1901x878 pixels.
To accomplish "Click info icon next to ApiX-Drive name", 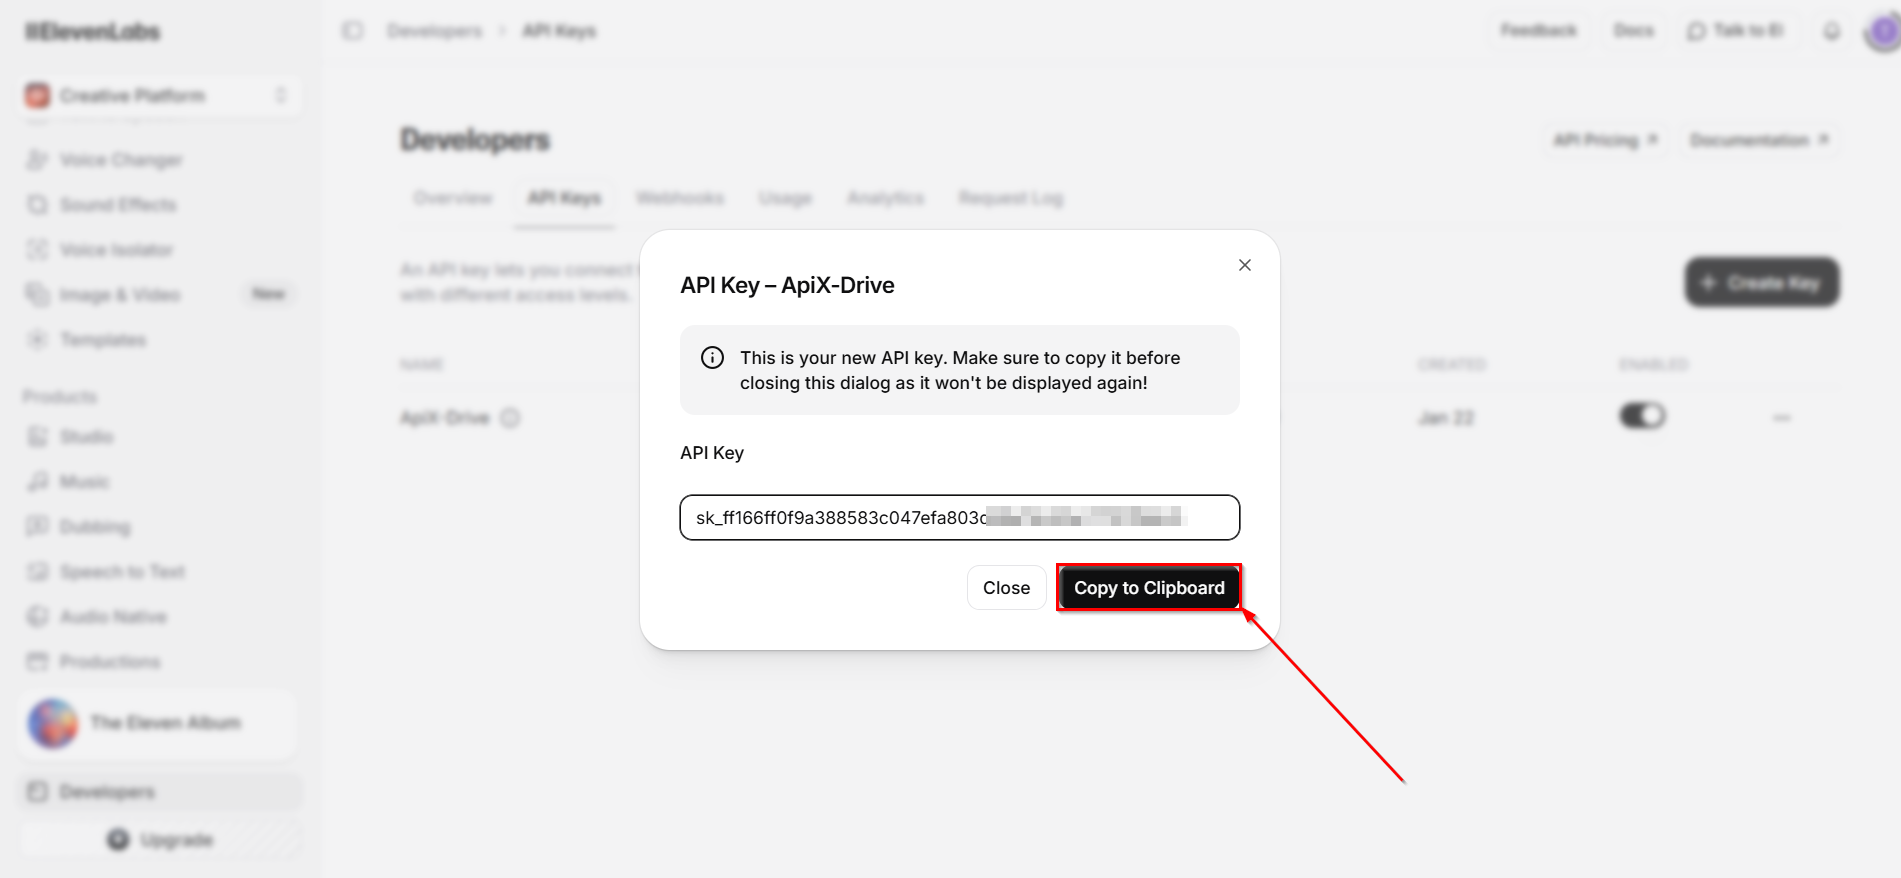I will (510, 418).
